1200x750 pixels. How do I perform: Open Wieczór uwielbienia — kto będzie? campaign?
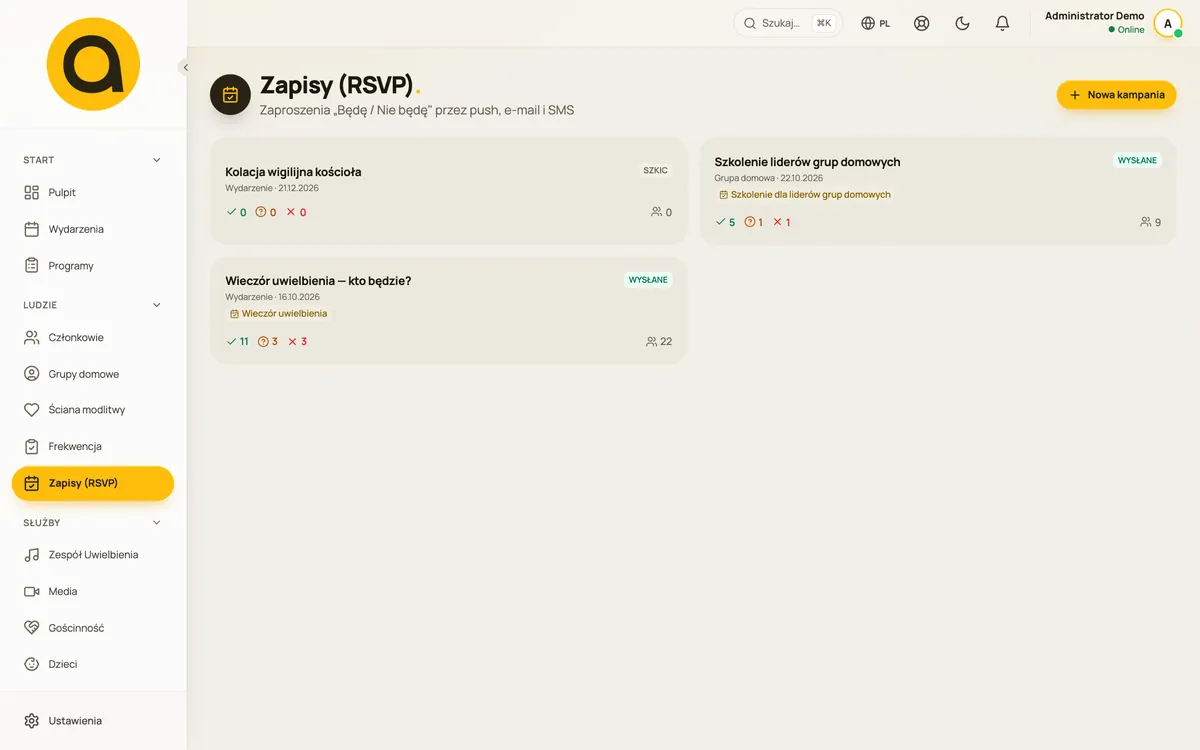[449, 310]
